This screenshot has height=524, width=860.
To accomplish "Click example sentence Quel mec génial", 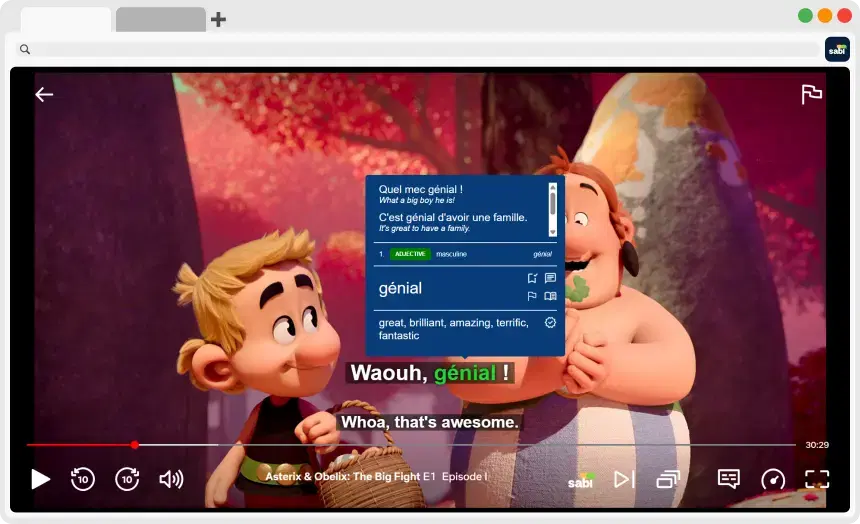I will coord(421,189).
